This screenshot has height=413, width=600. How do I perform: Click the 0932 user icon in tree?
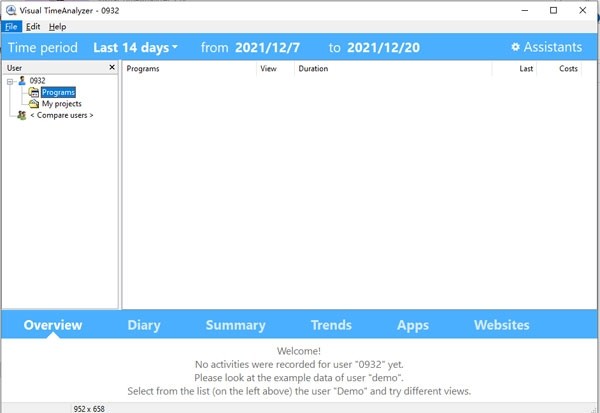tap(22, 80)
